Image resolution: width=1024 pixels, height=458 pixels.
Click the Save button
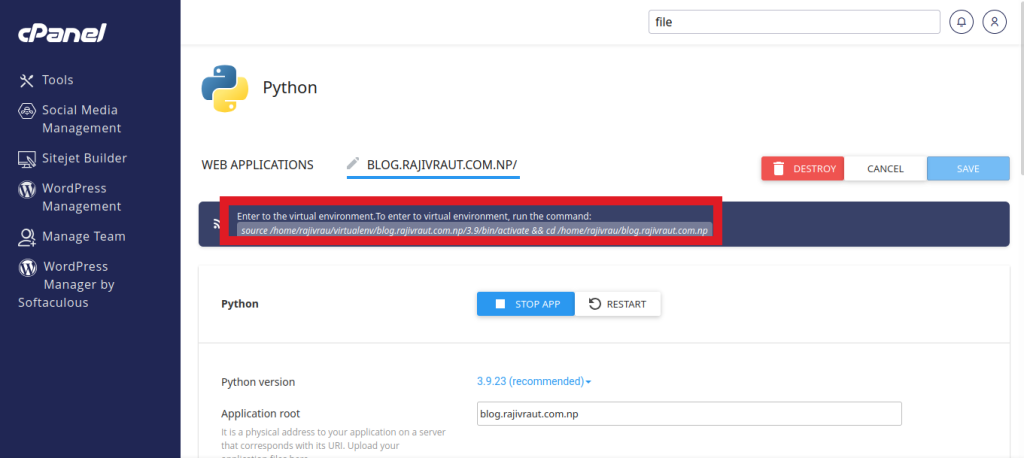click(x=968, y=169)
